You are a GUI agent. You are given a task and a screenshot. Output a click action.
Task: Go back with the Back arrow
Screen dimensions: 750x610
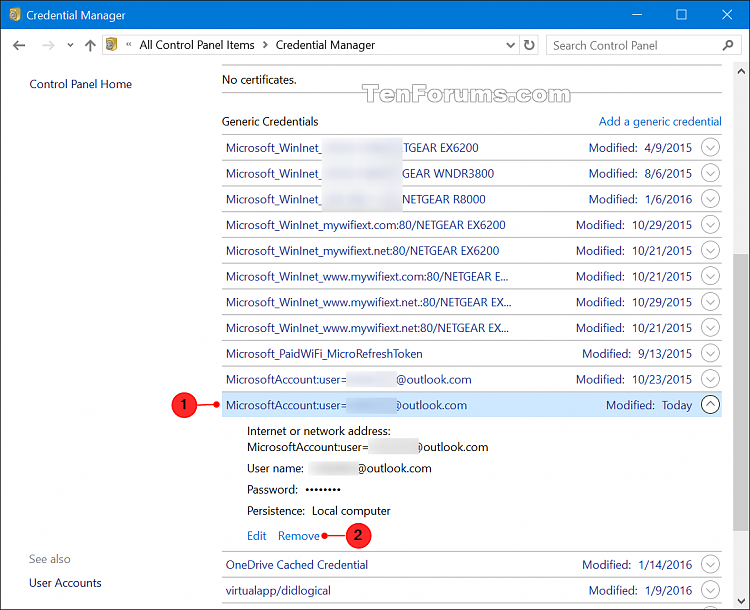click(x=19, y=45)
